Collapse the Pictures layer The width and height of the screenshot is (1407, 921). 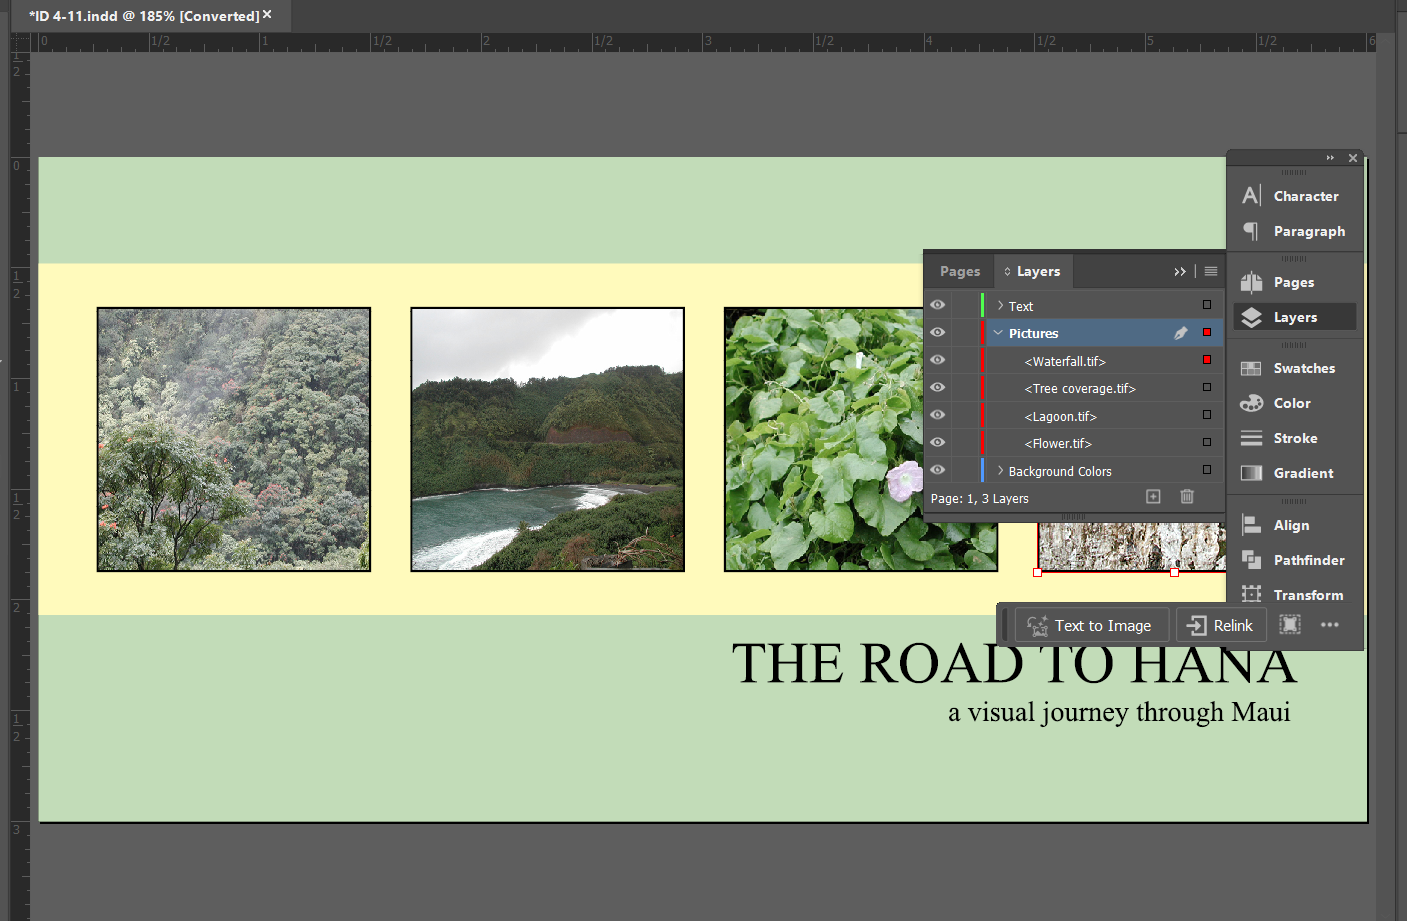(998, 333)
